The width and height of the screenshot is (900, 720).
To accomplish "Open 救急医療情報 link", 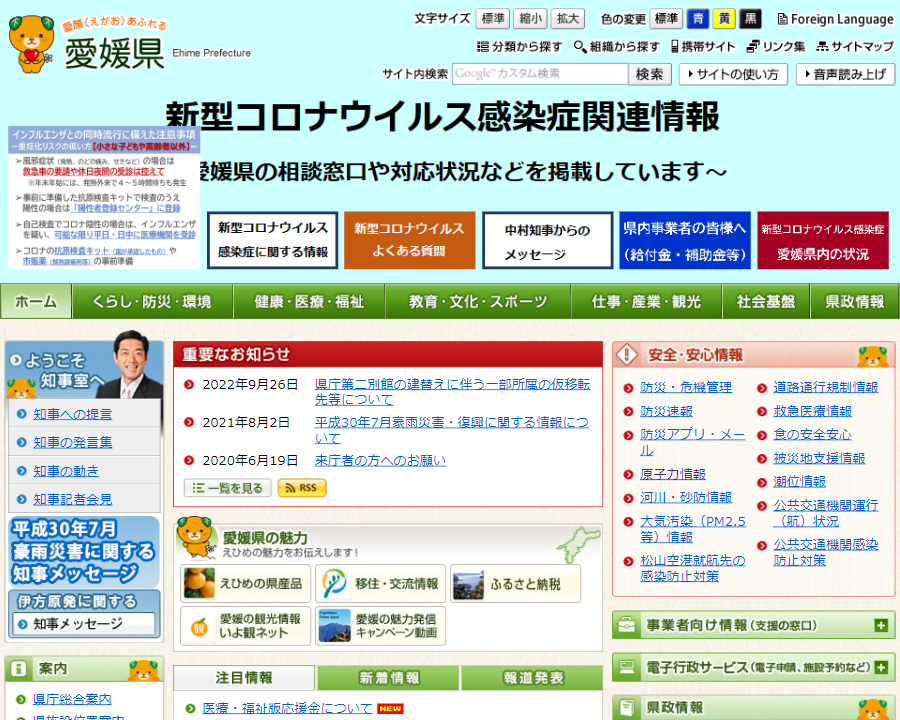I will tap(812, 411).
